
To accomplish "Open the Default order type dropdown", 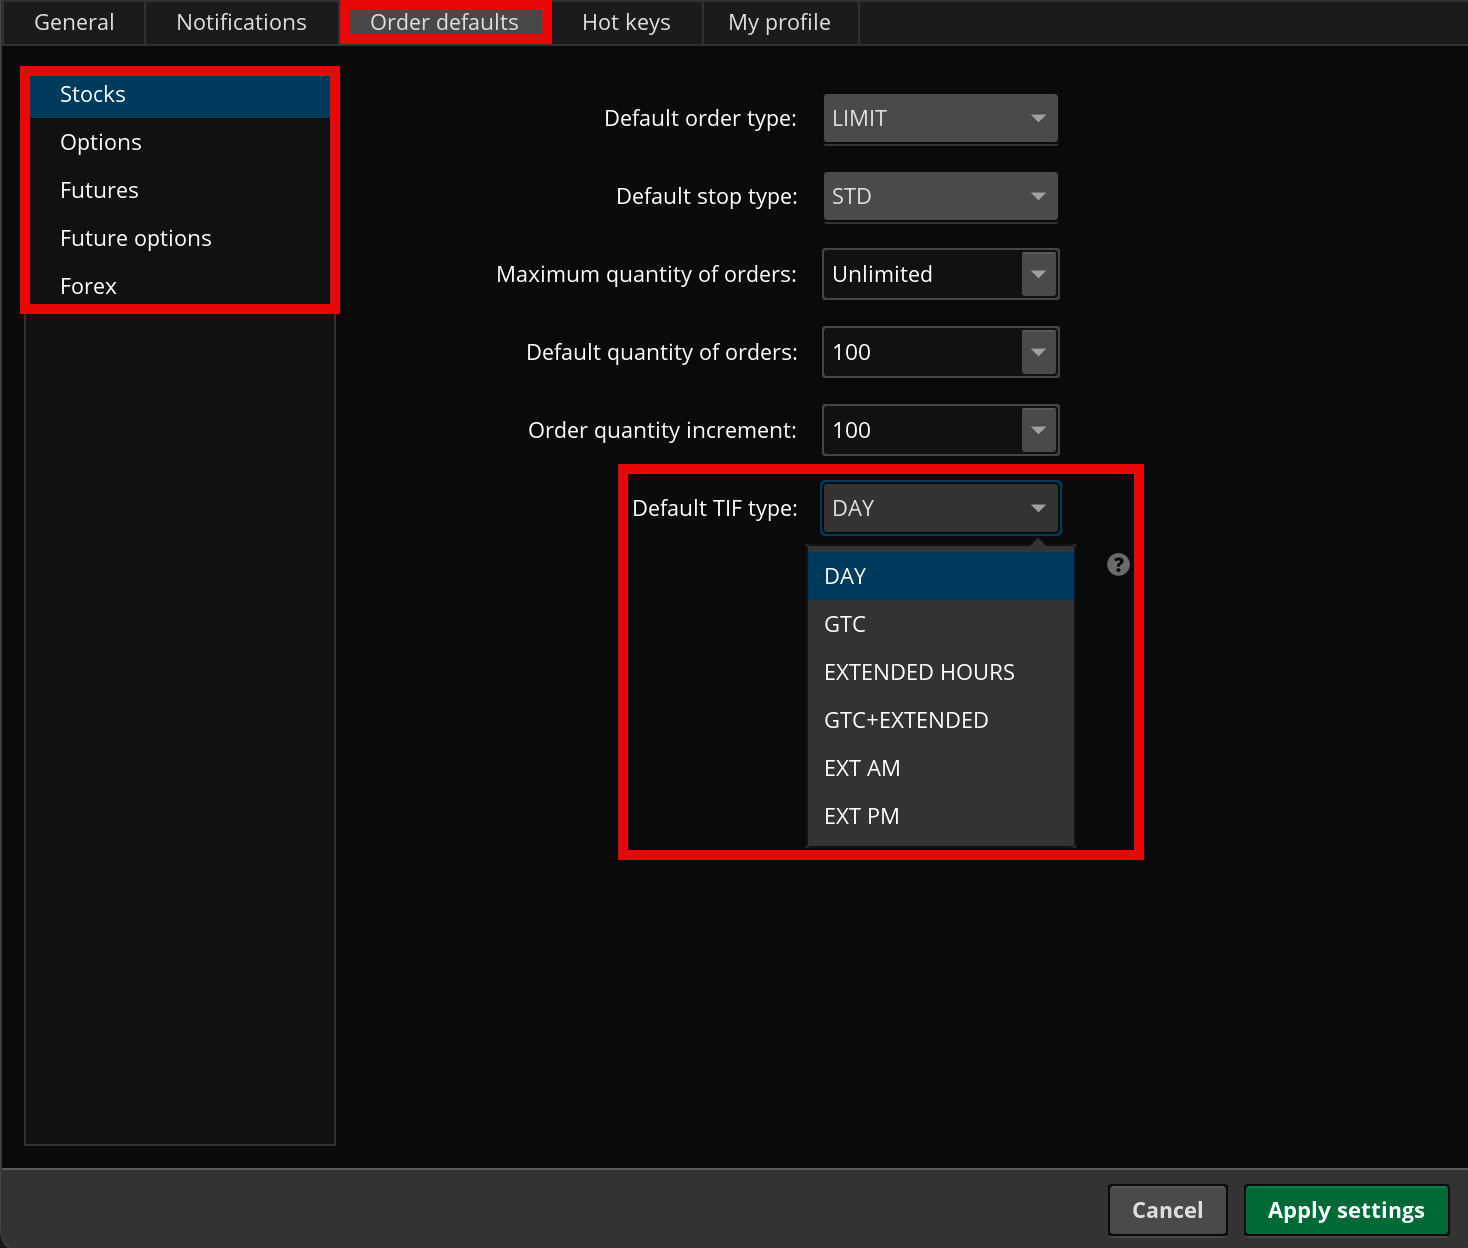I will [x=939, y=118].
